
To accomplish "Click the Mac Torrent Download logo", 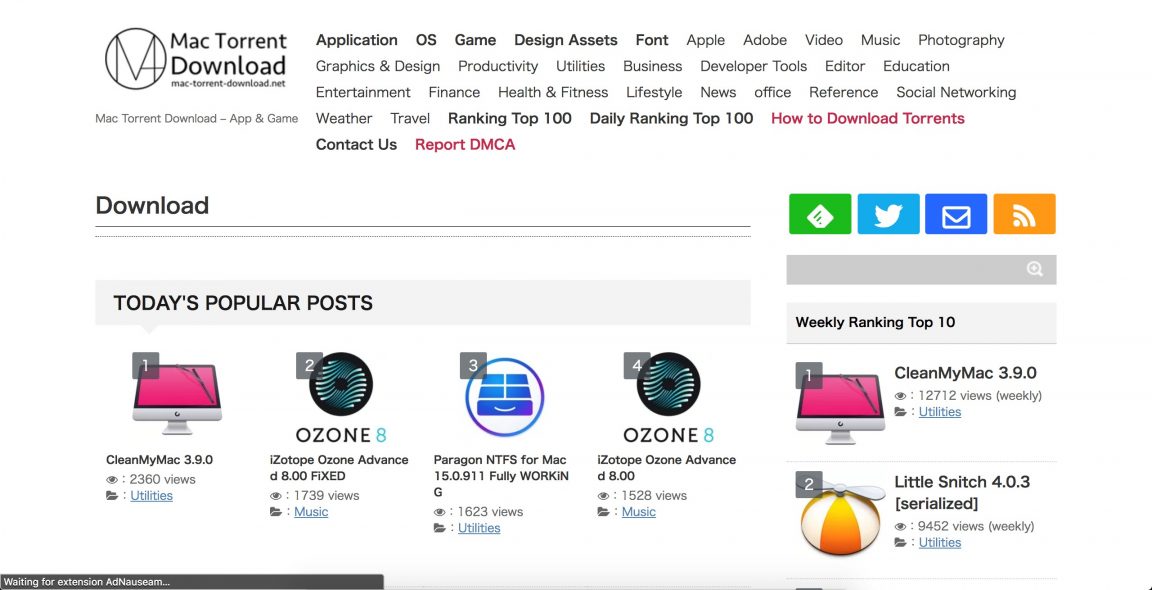I will [195, 60].
